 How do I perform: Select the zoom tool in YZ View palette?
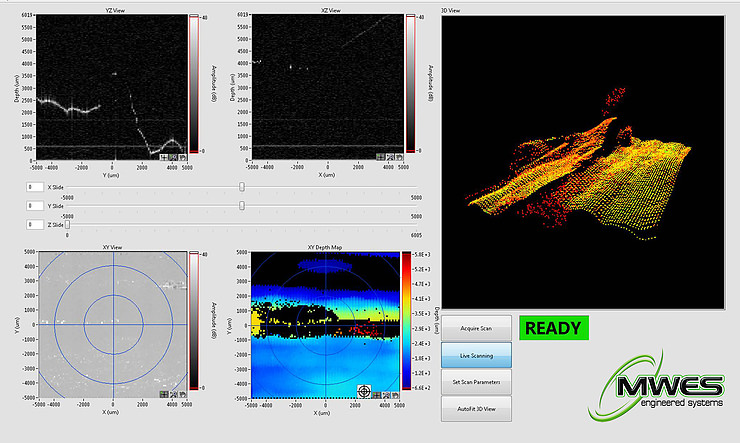pos(173,158)
